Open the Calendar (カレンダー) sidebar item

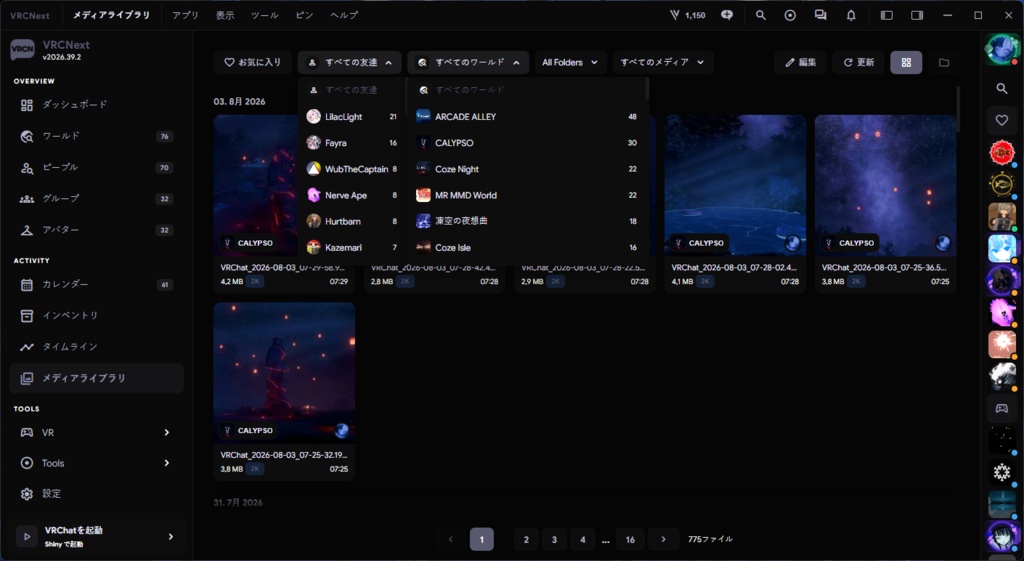97,285
